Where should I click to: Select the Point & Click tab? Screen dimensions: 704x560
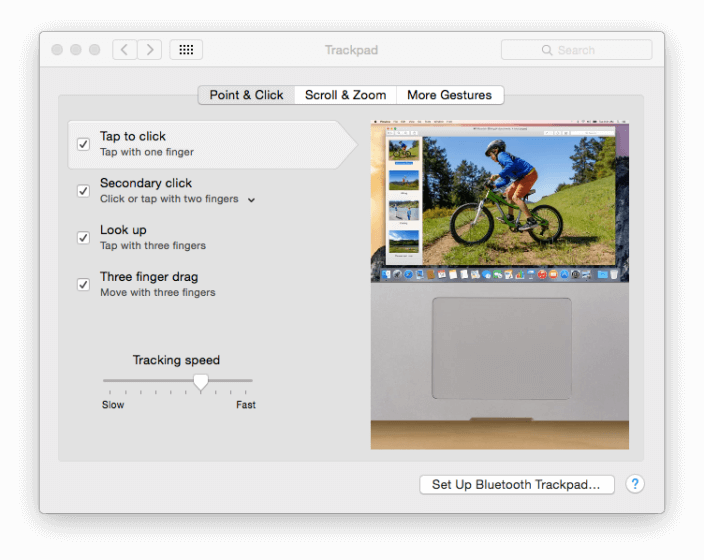click(246, 95)
